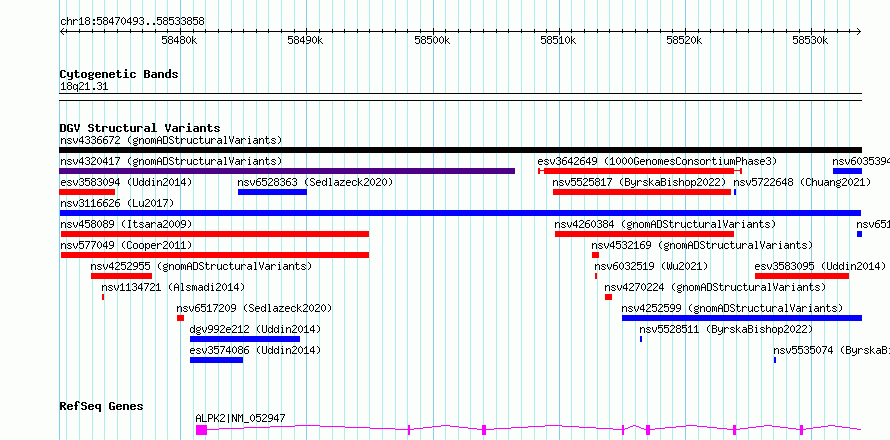The height and width of the screenshot is (440, 890).
Task: Open nsv1134721 (Alsmadi2014) label
Action: pos(173,287)
